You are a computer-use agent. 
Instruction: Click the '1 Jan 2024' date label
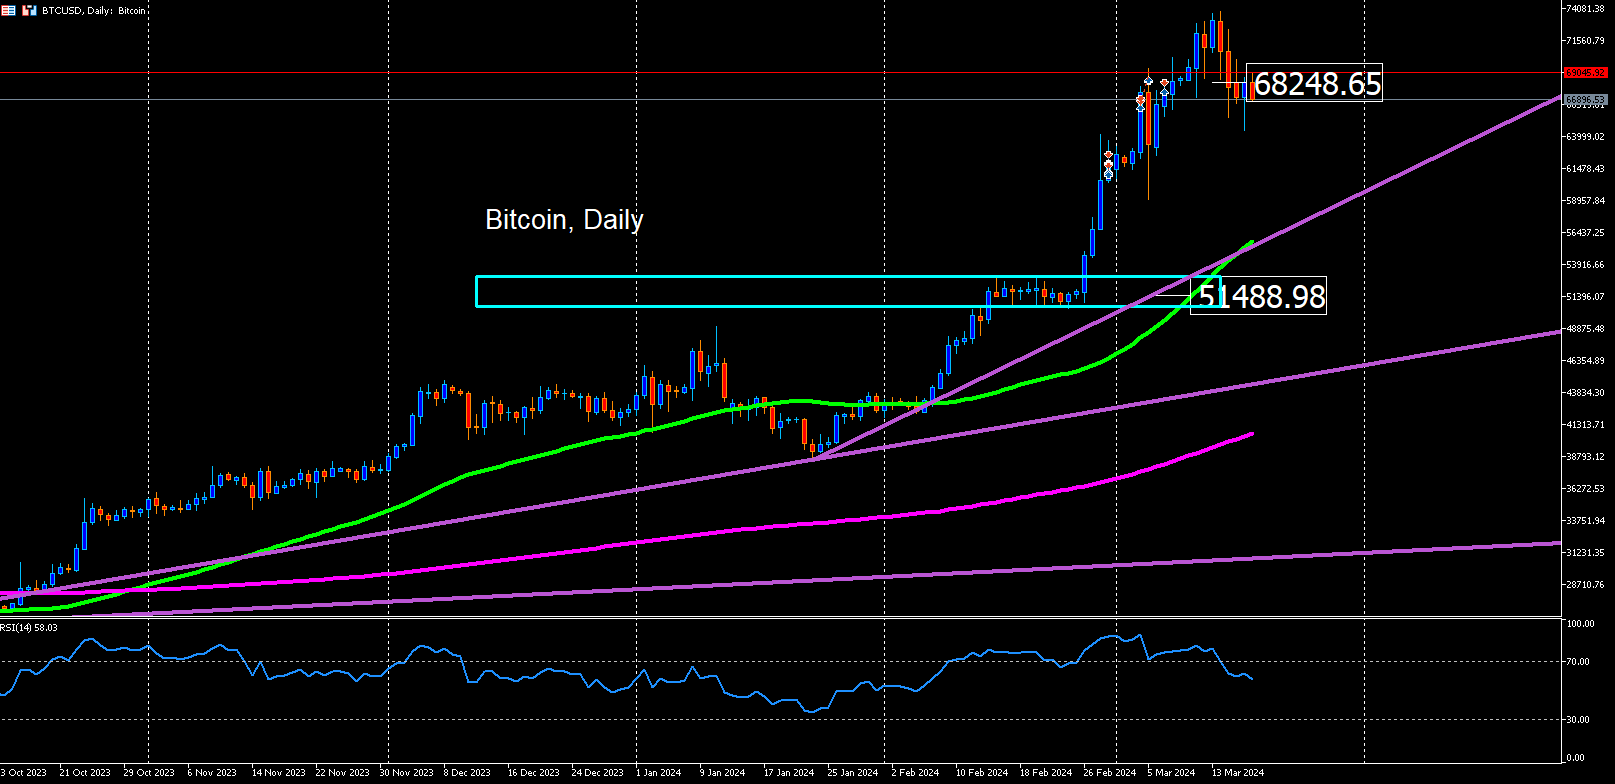click(659, 772)
